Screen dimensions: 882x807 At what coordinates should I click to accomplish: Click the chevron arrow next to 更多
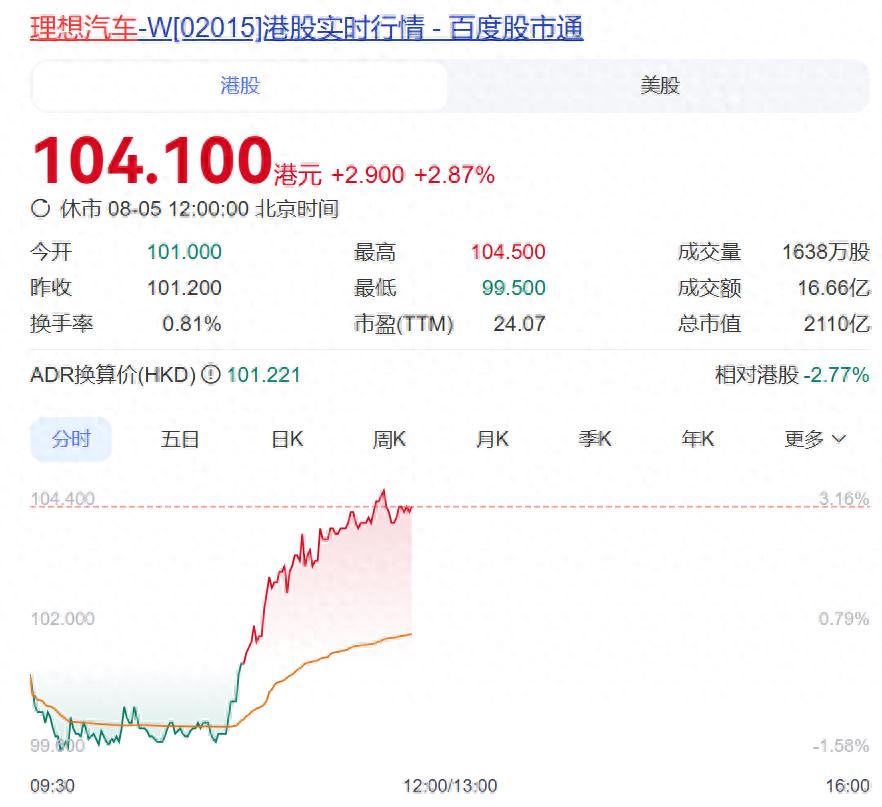[838, 439]
